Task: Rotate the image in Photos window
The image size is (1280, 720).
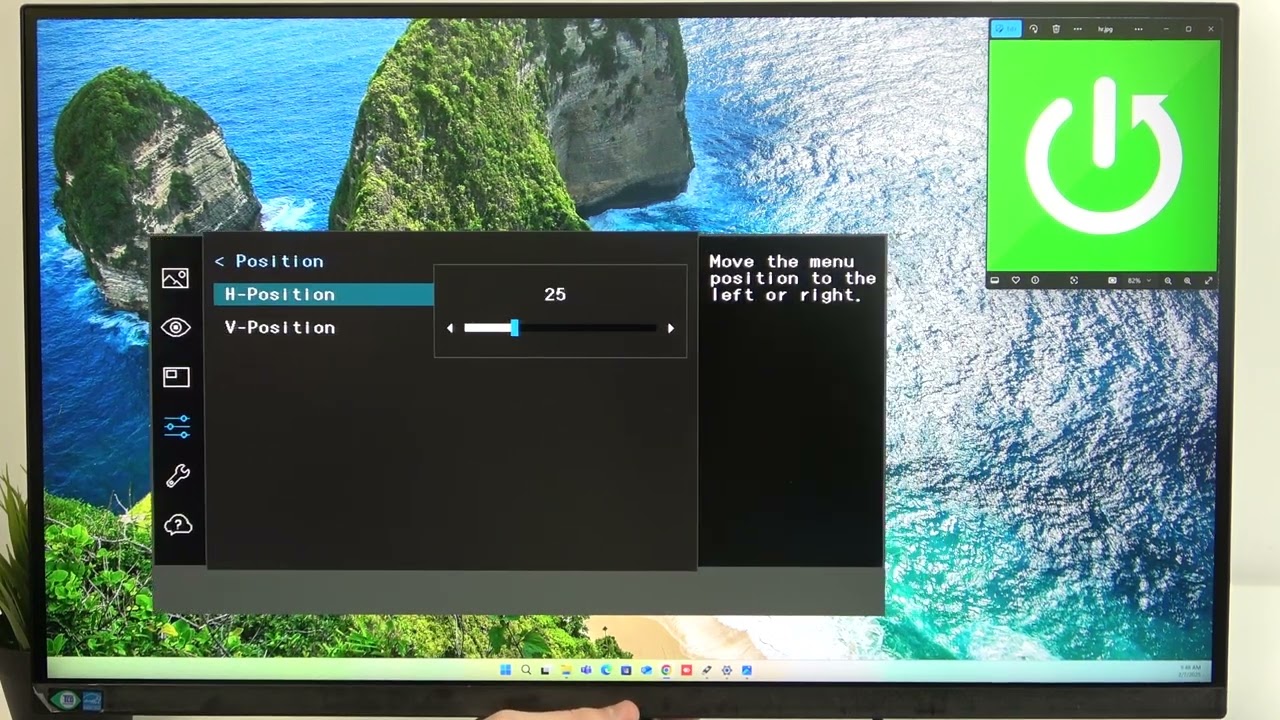Action: click(1033, 29)
